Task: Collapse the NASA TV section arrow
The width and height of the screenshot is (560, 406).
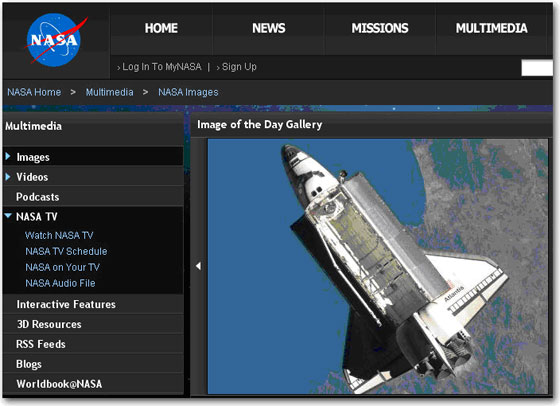Action: 8,215
